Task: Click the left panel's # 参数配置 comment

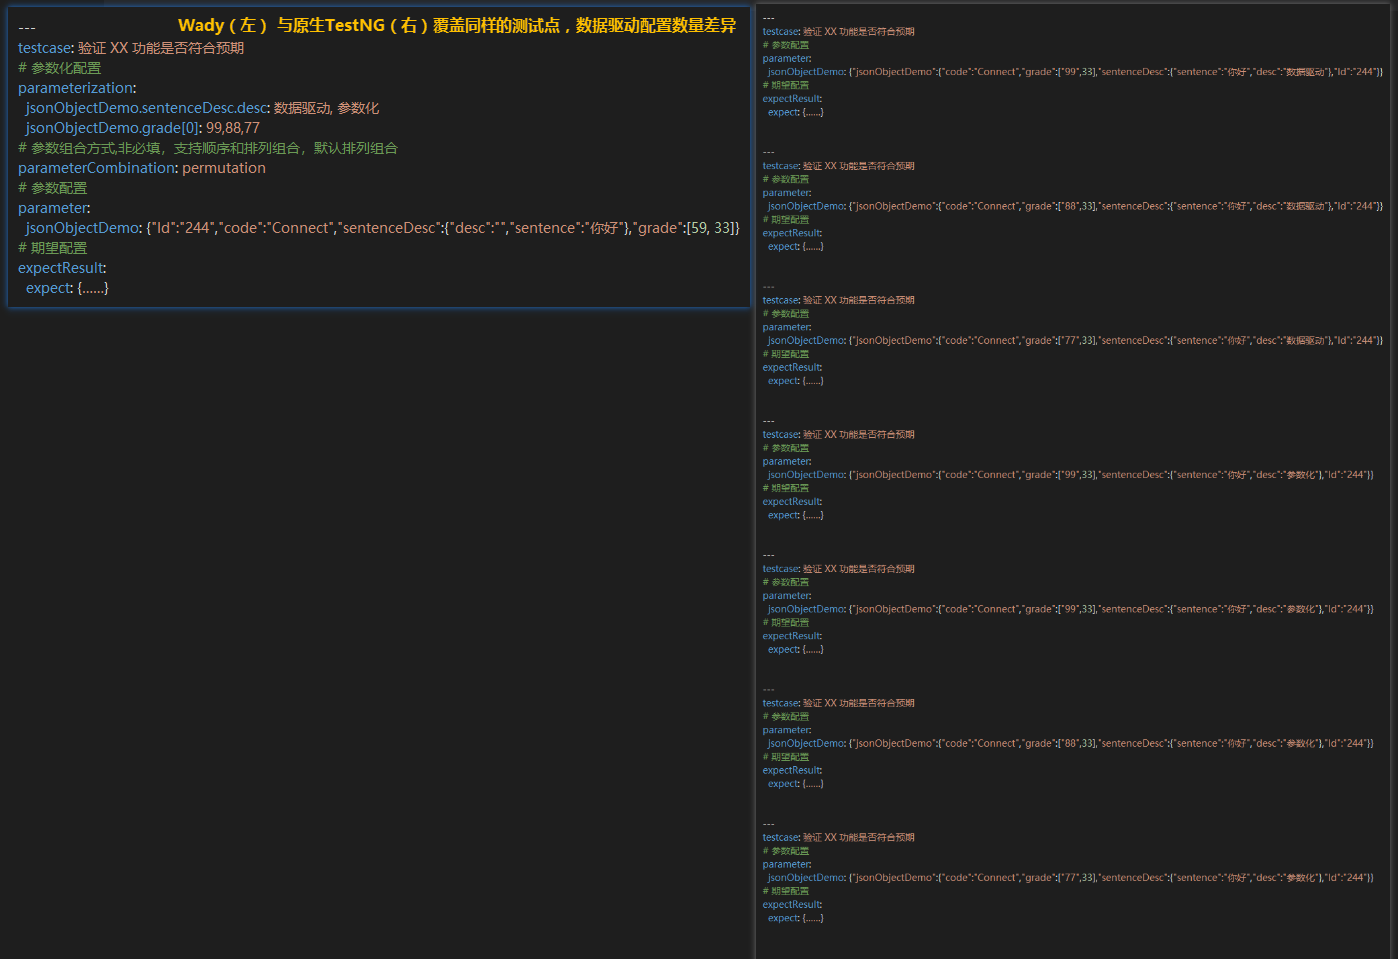Action: (x=53, y=188)
